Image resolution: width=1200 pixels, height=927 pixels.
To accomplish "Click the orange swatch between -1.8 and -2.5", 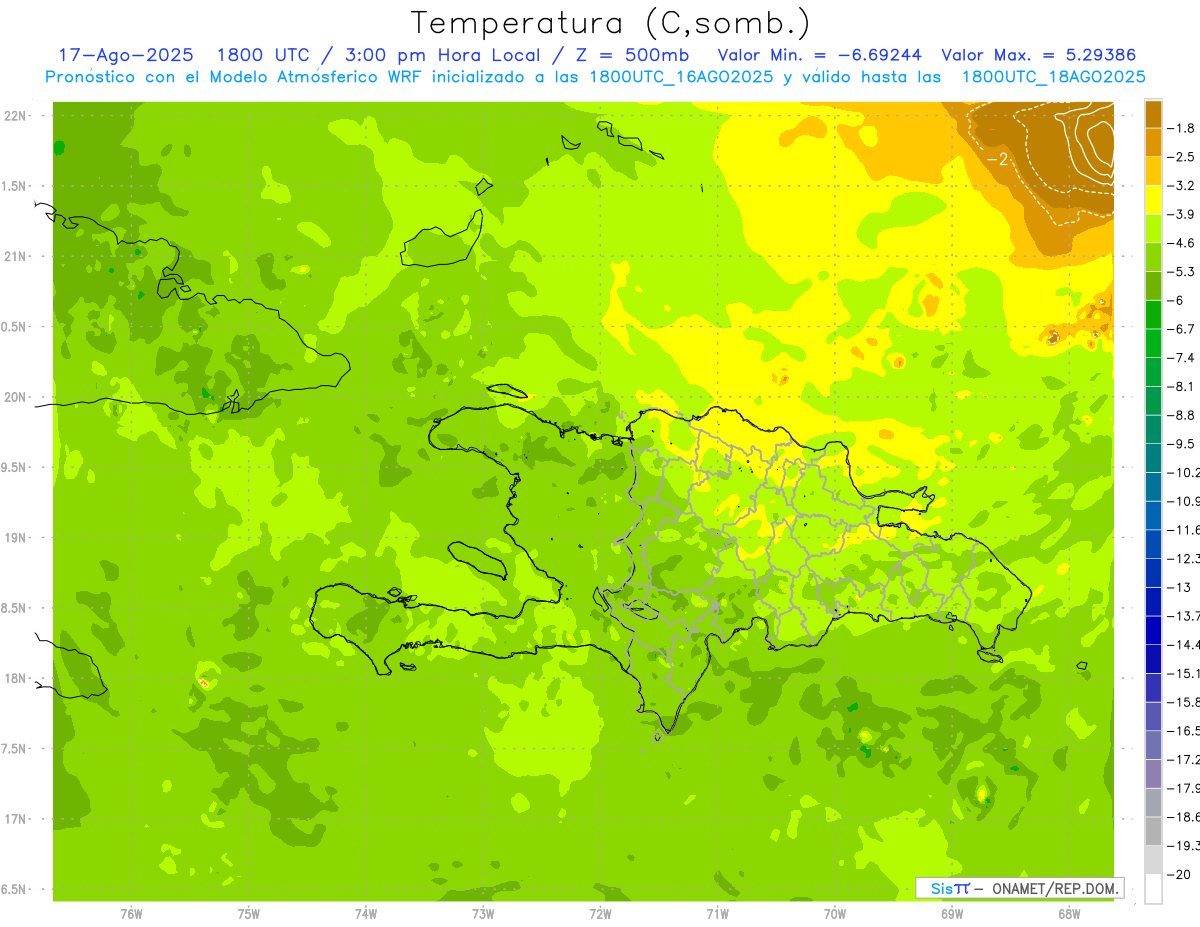I will (1153, 142).
